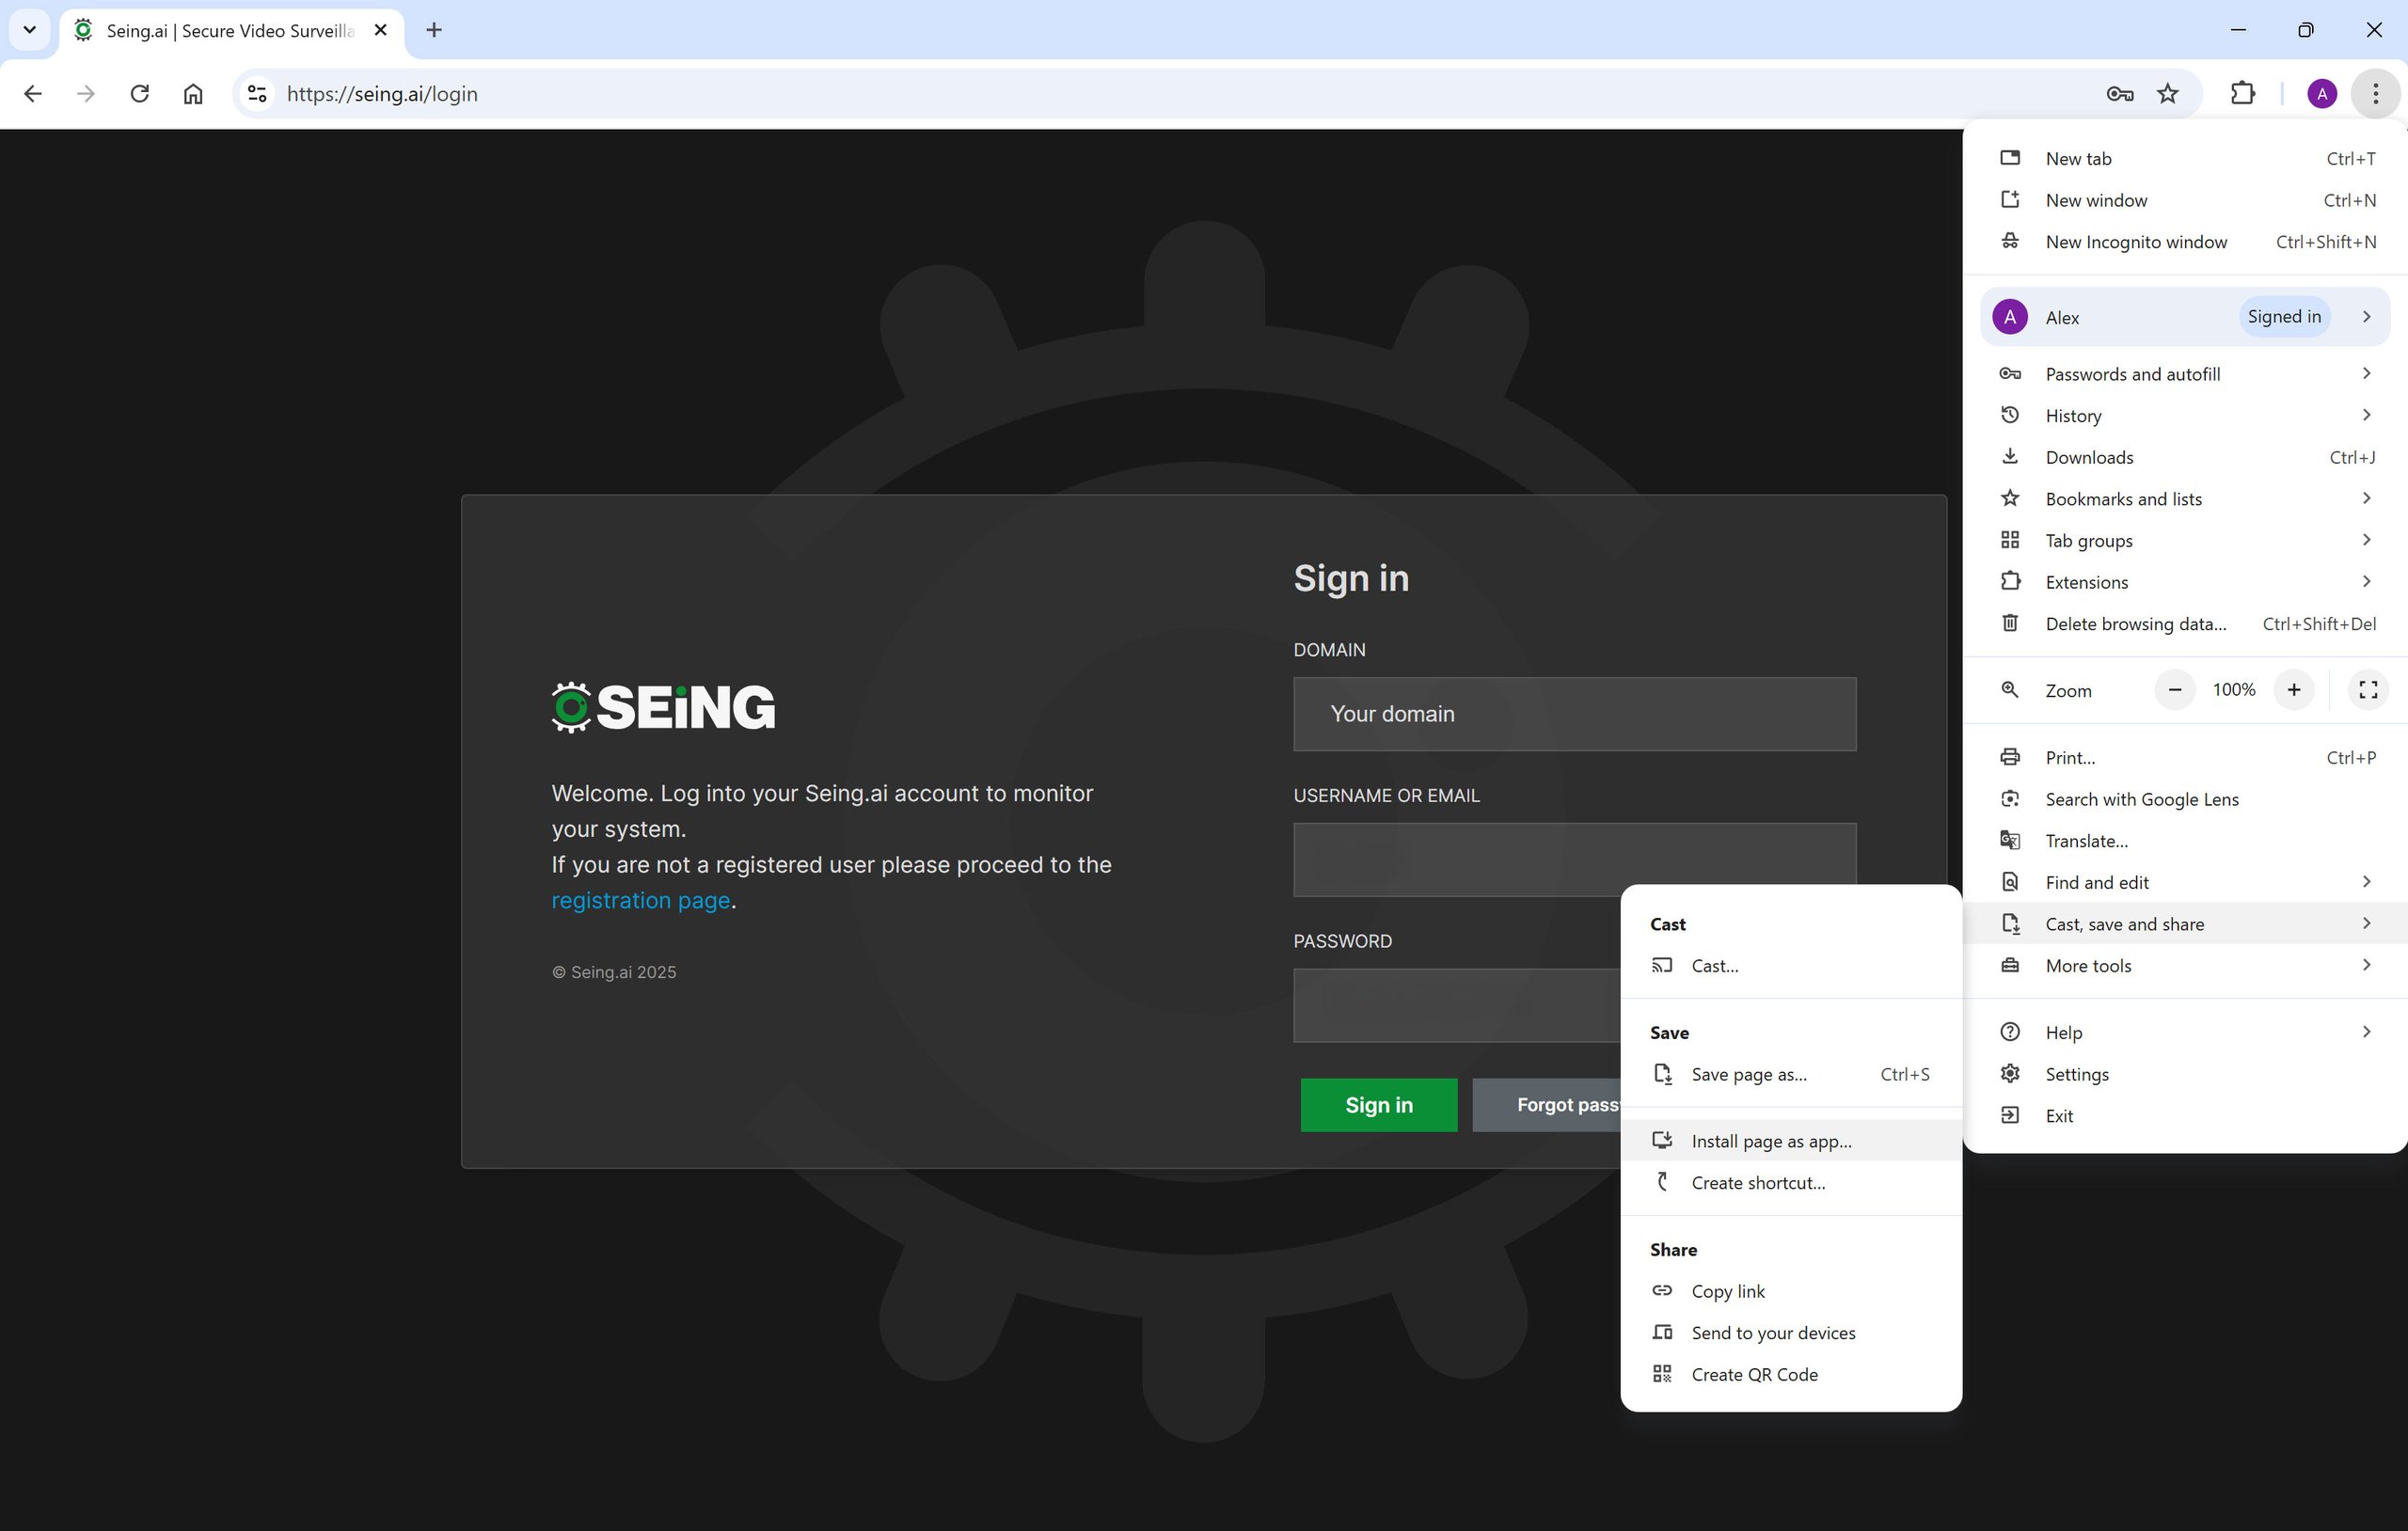The image size is (2408, 1531).
Task: Open the tab search dropdown arrow
Action: tap(29, 30)
